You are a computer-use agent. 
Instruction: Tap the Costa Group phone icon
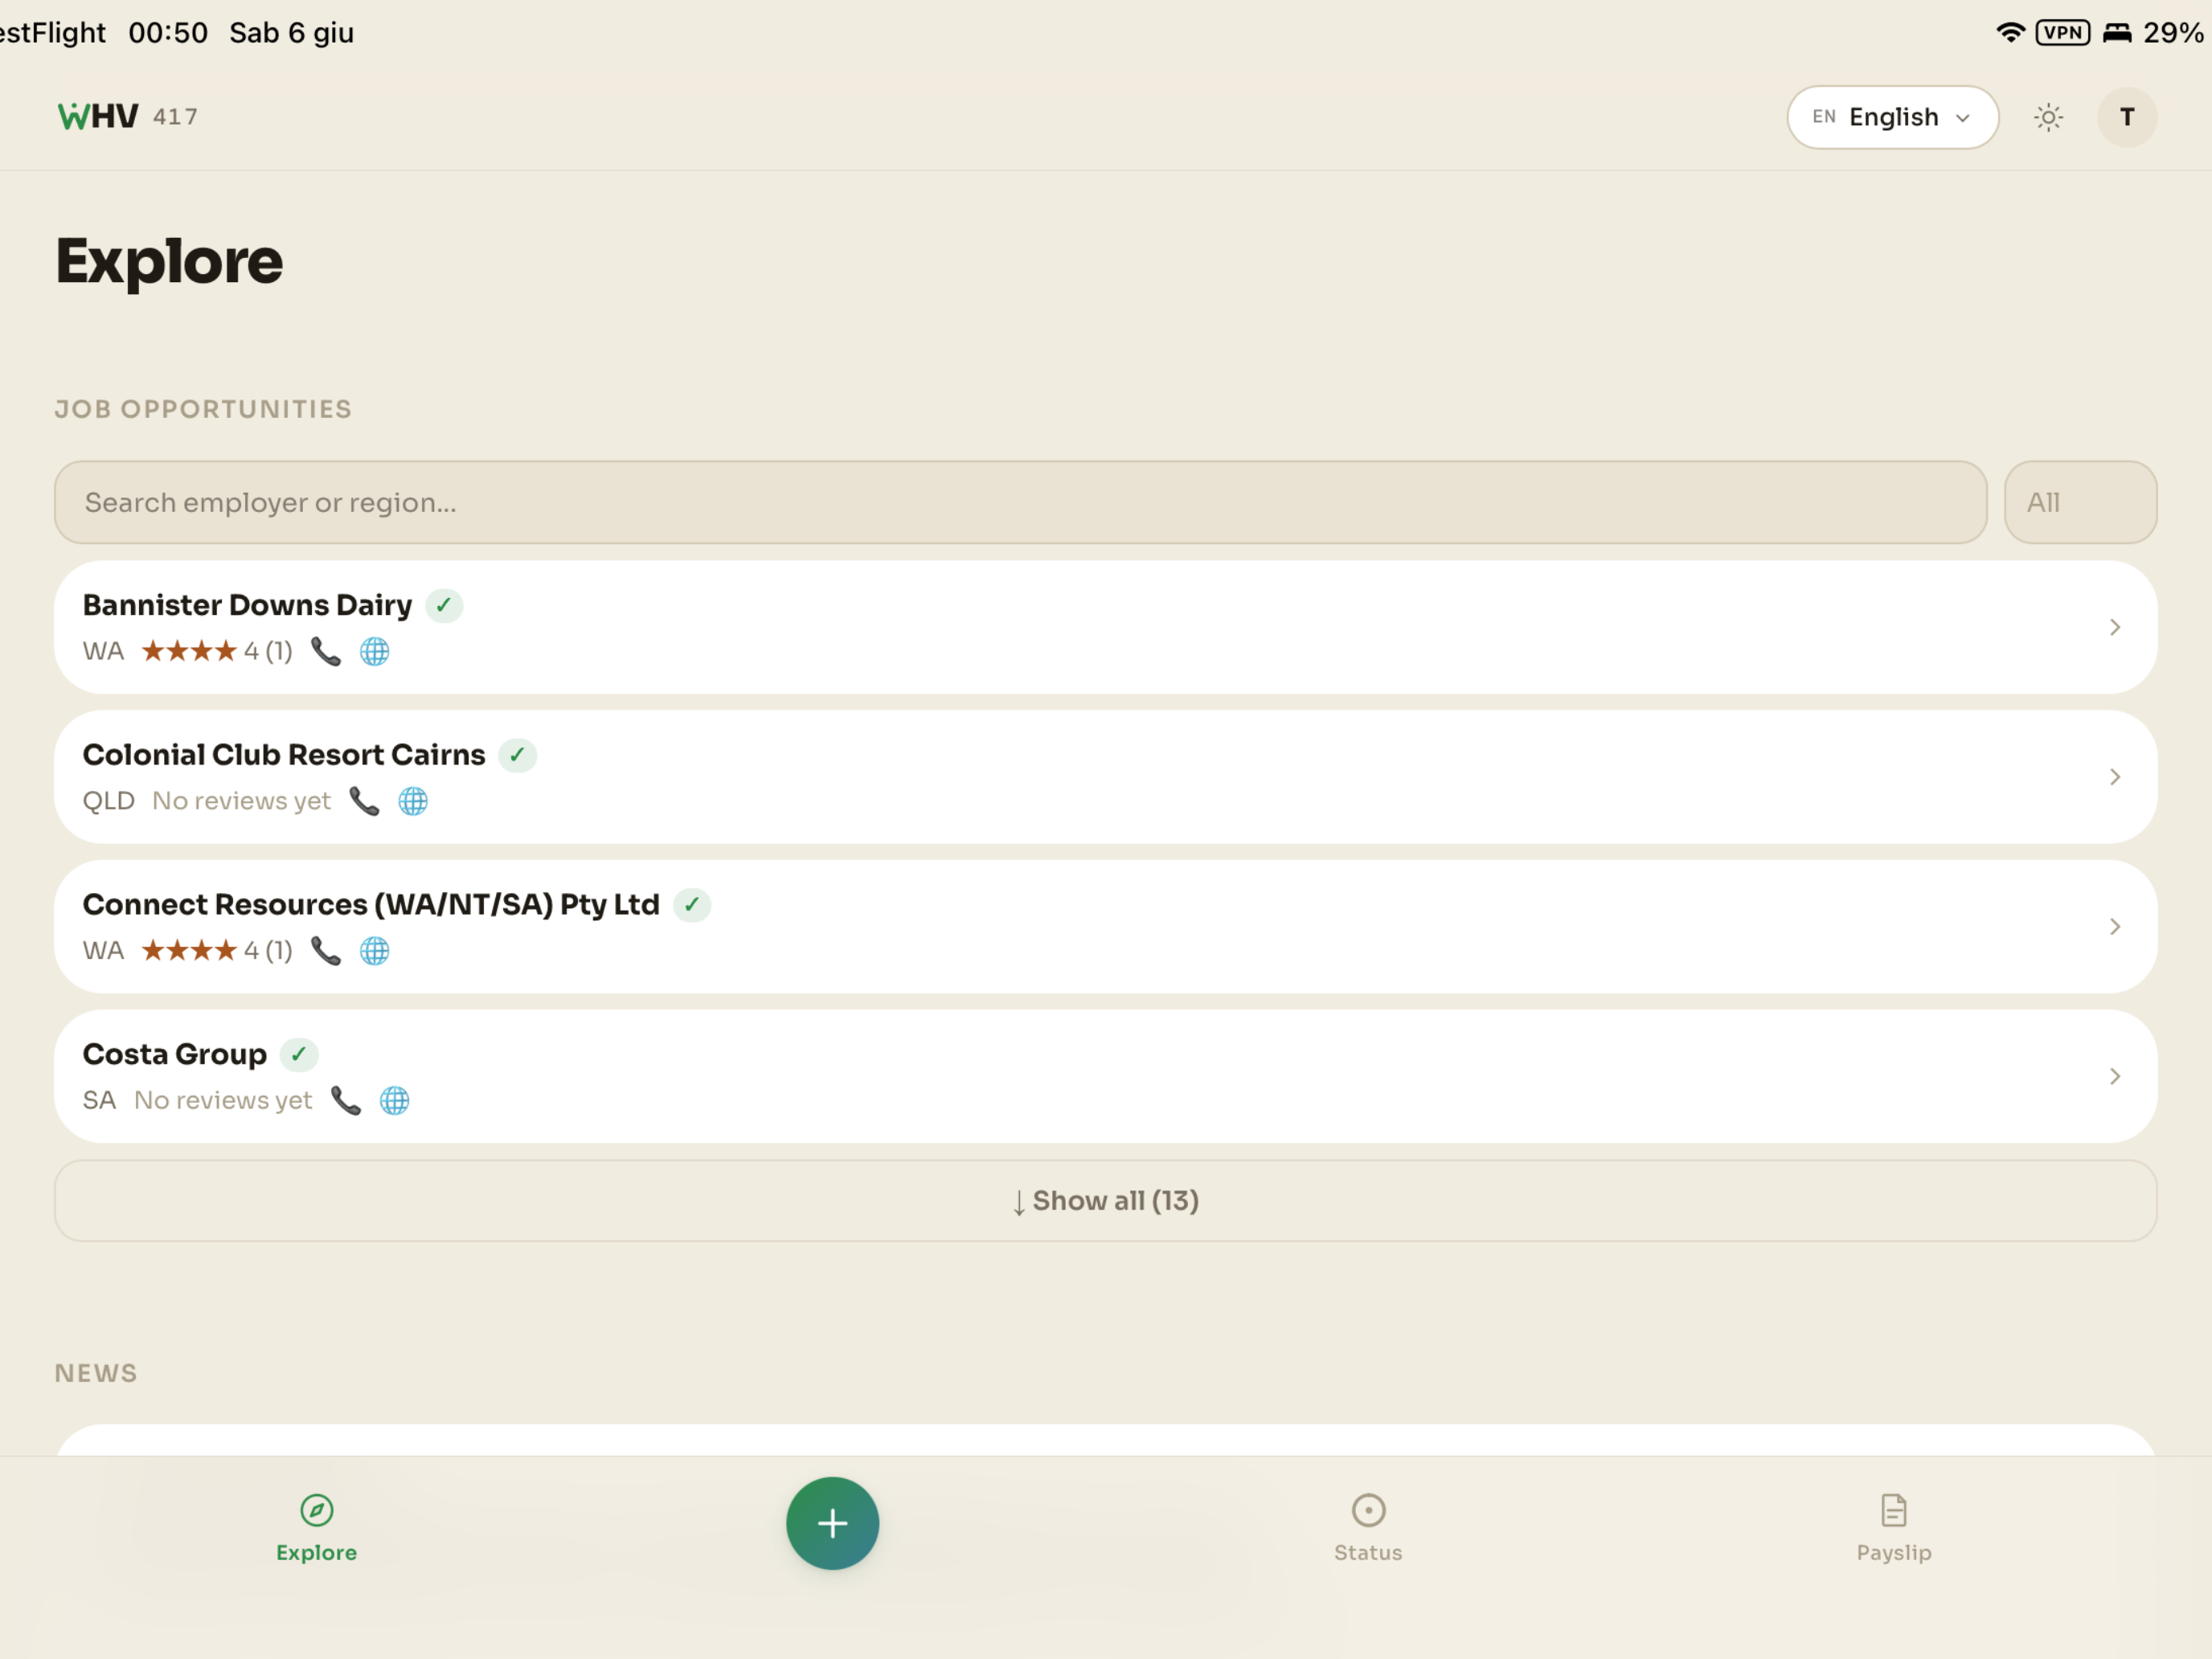coord(346,1100)
